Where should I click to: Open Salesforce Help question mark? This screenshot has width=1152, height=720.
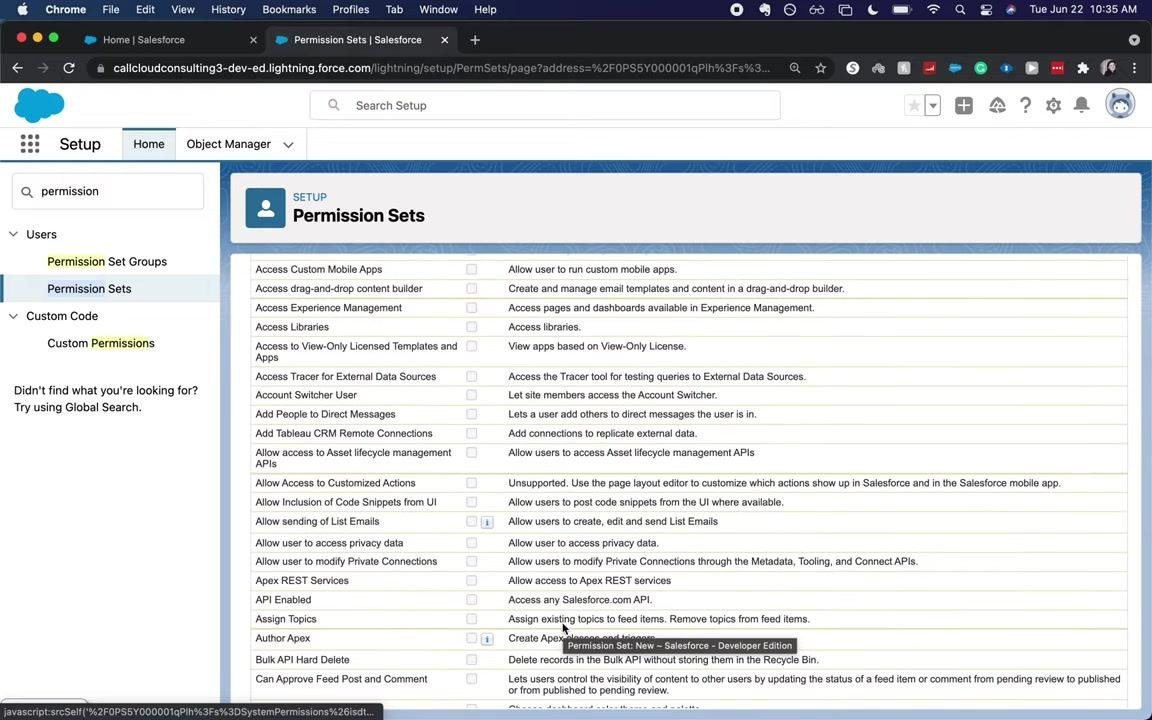click(x=1025, y=106)
